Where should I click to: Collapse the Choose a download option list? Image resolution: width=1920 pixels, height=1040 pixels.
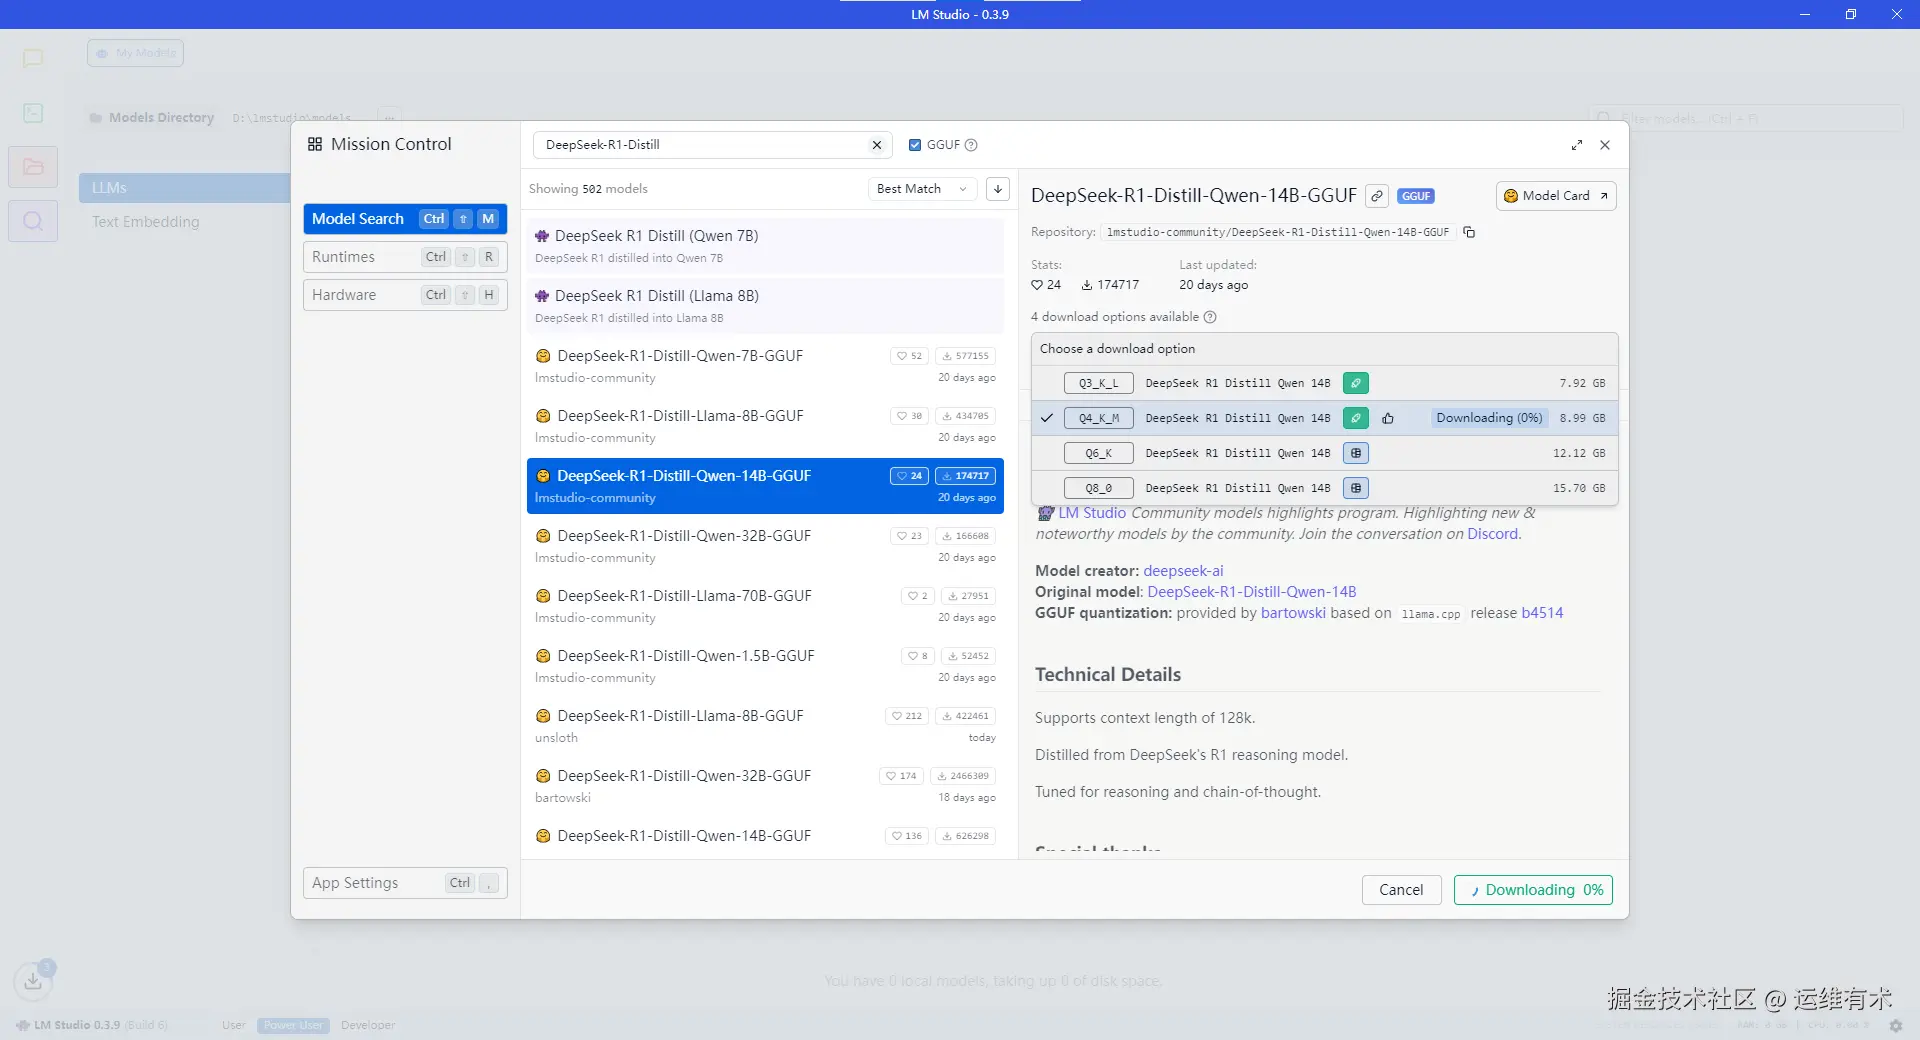1324,349
